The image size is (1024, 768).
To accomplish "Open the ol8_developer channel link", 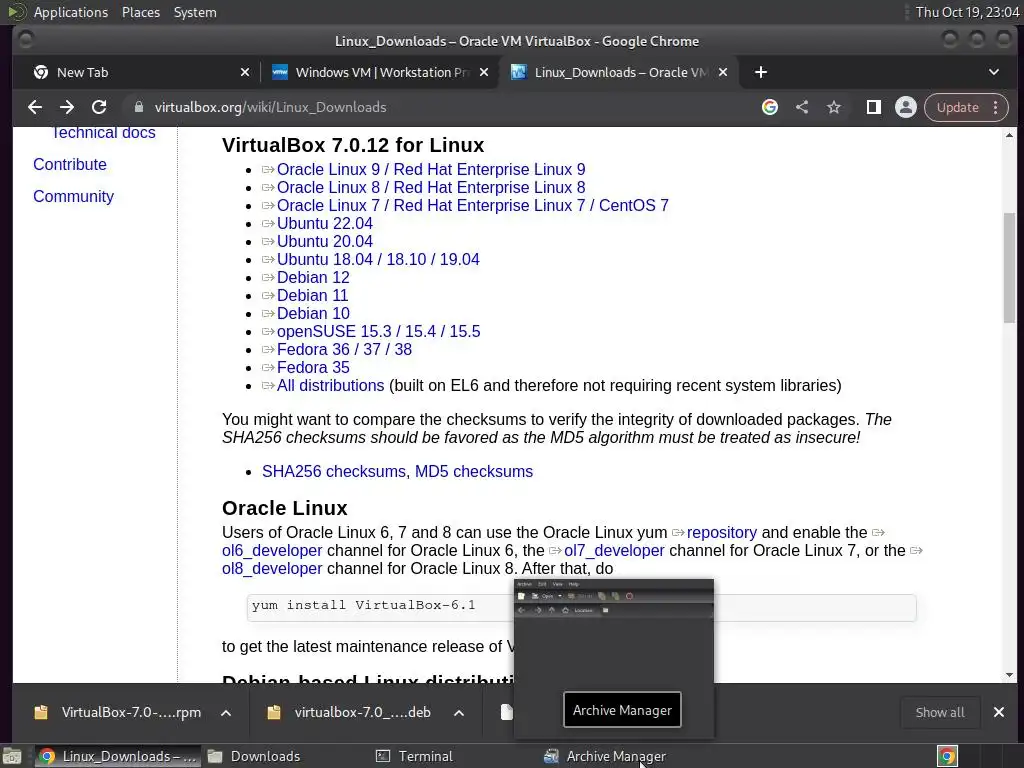I will 272,569.
